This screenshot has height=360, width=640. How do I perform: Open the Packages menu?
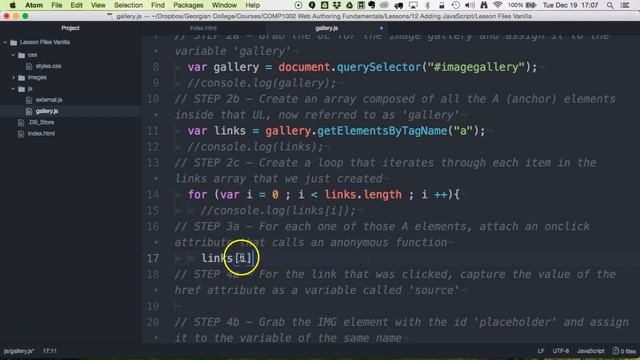[x=188, y=5]
